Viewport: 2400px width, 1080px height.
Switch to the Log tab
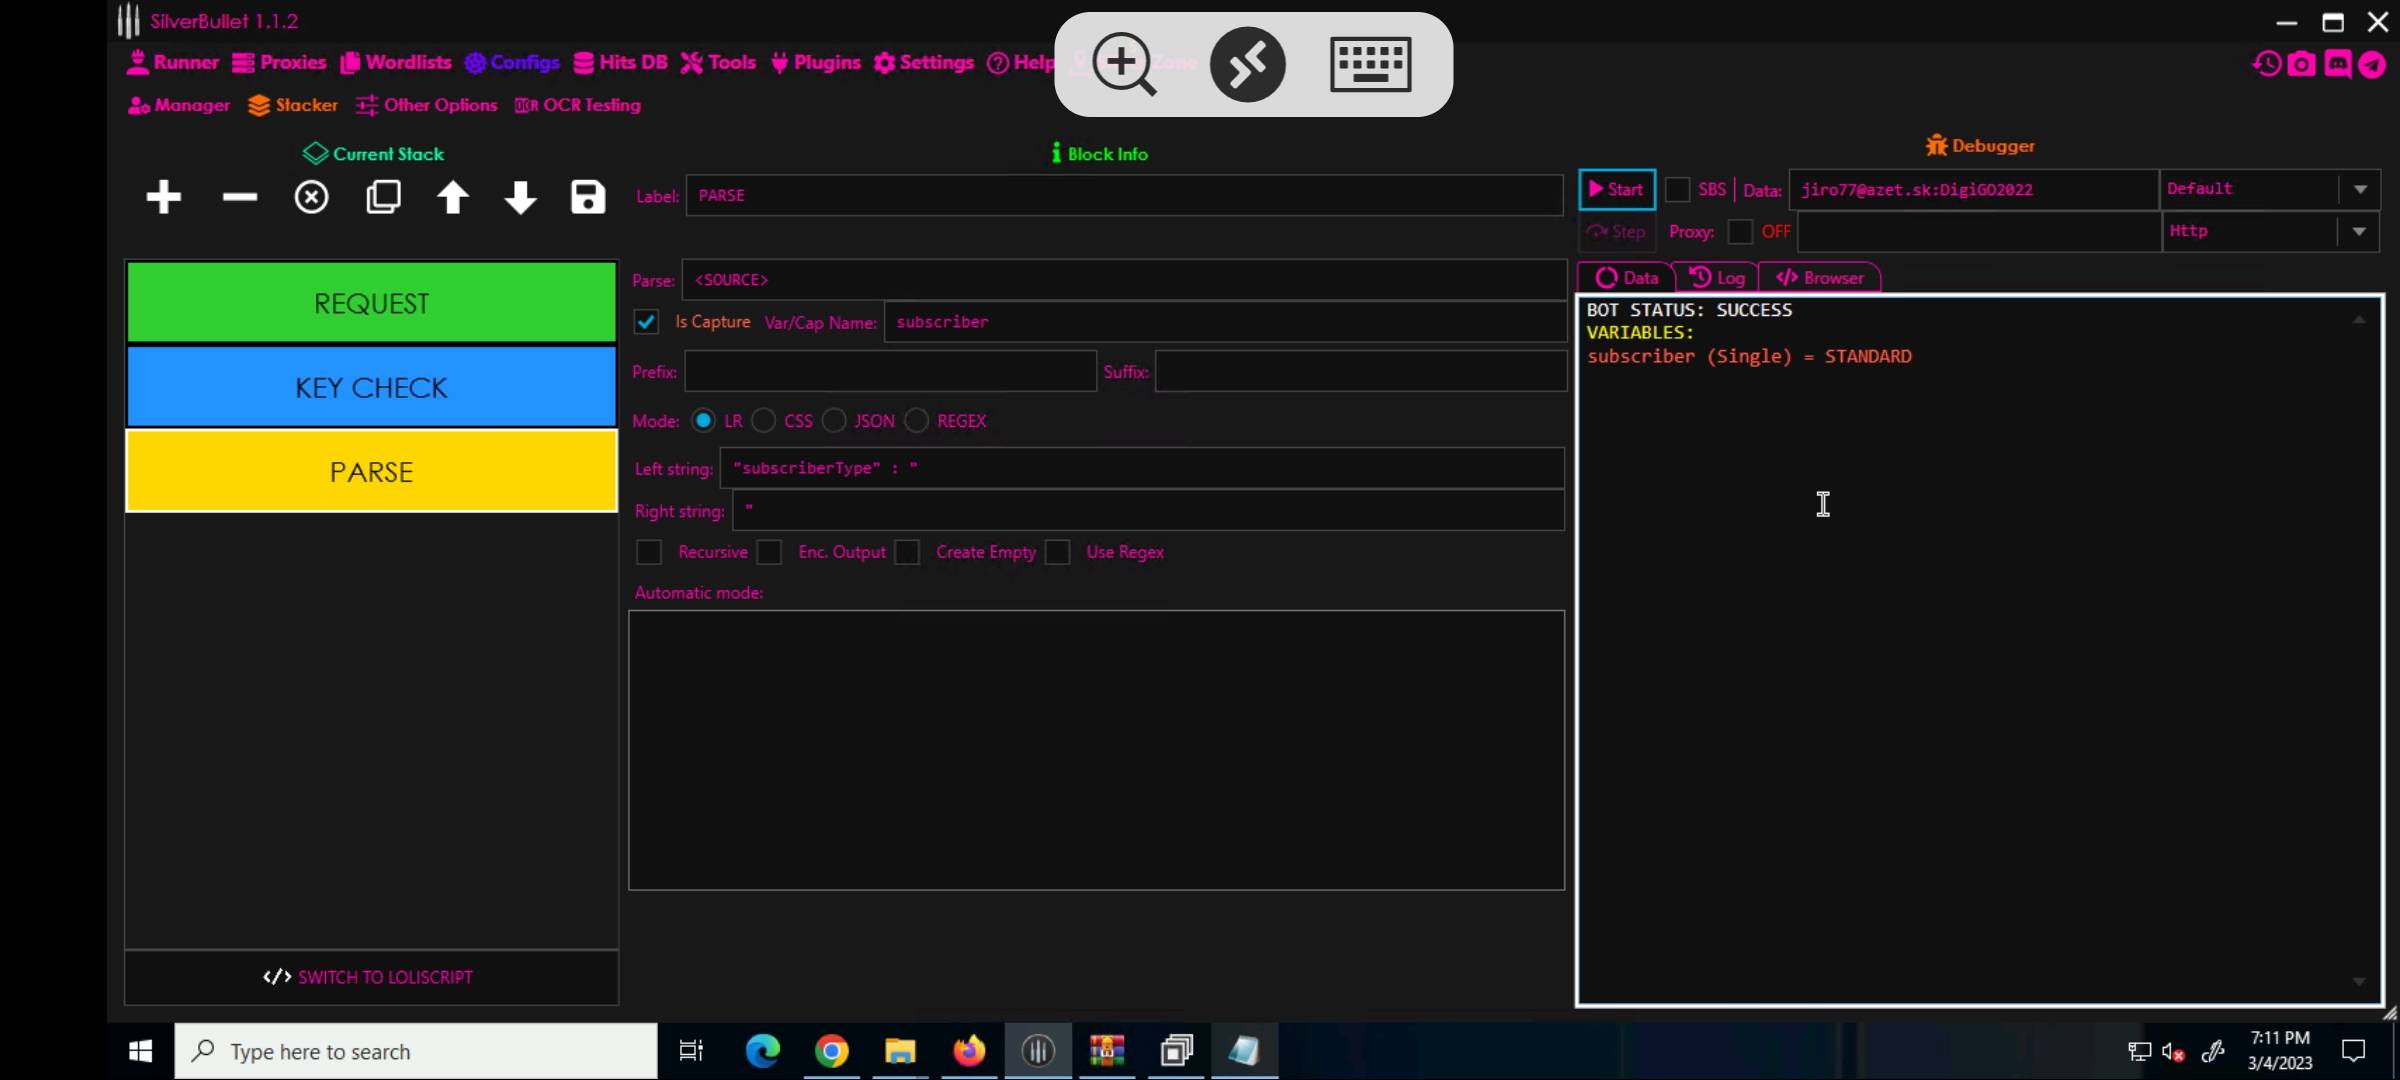tap(1717, 278)
